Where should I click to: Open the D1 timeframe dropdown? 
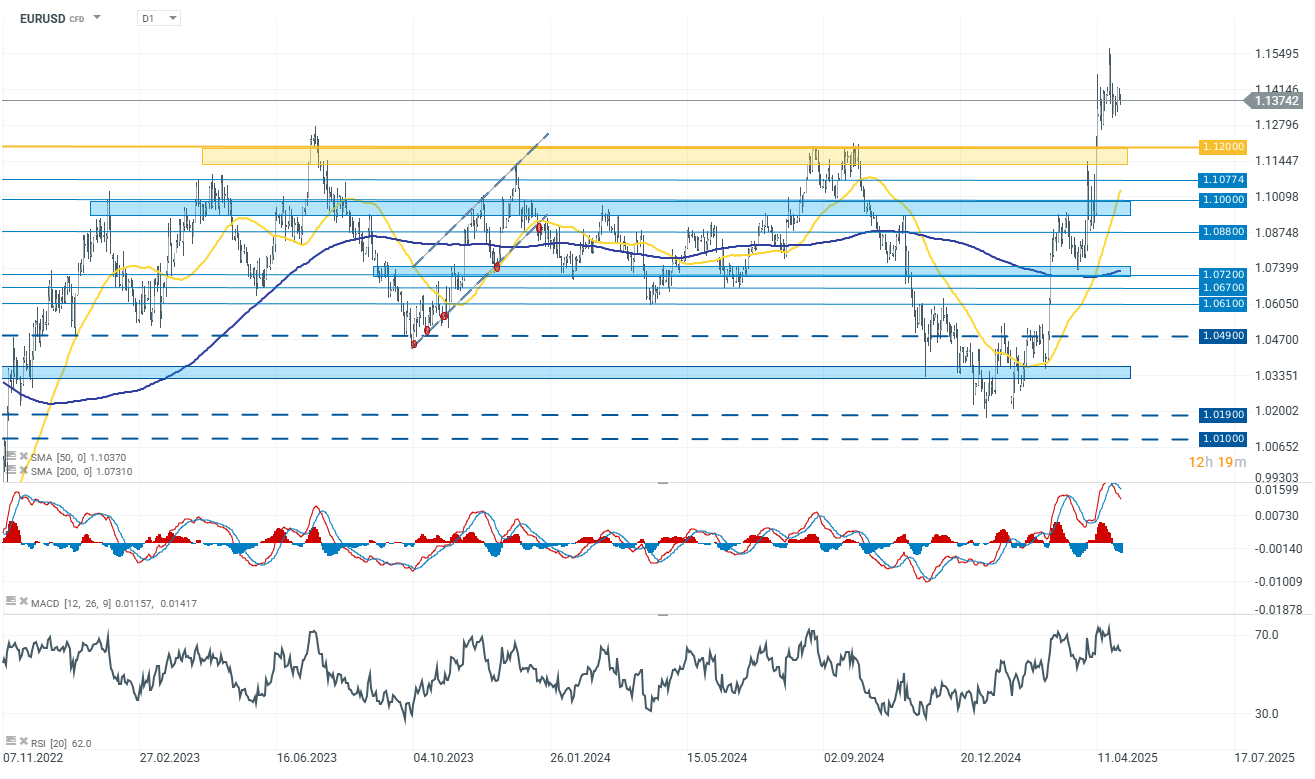159,18
